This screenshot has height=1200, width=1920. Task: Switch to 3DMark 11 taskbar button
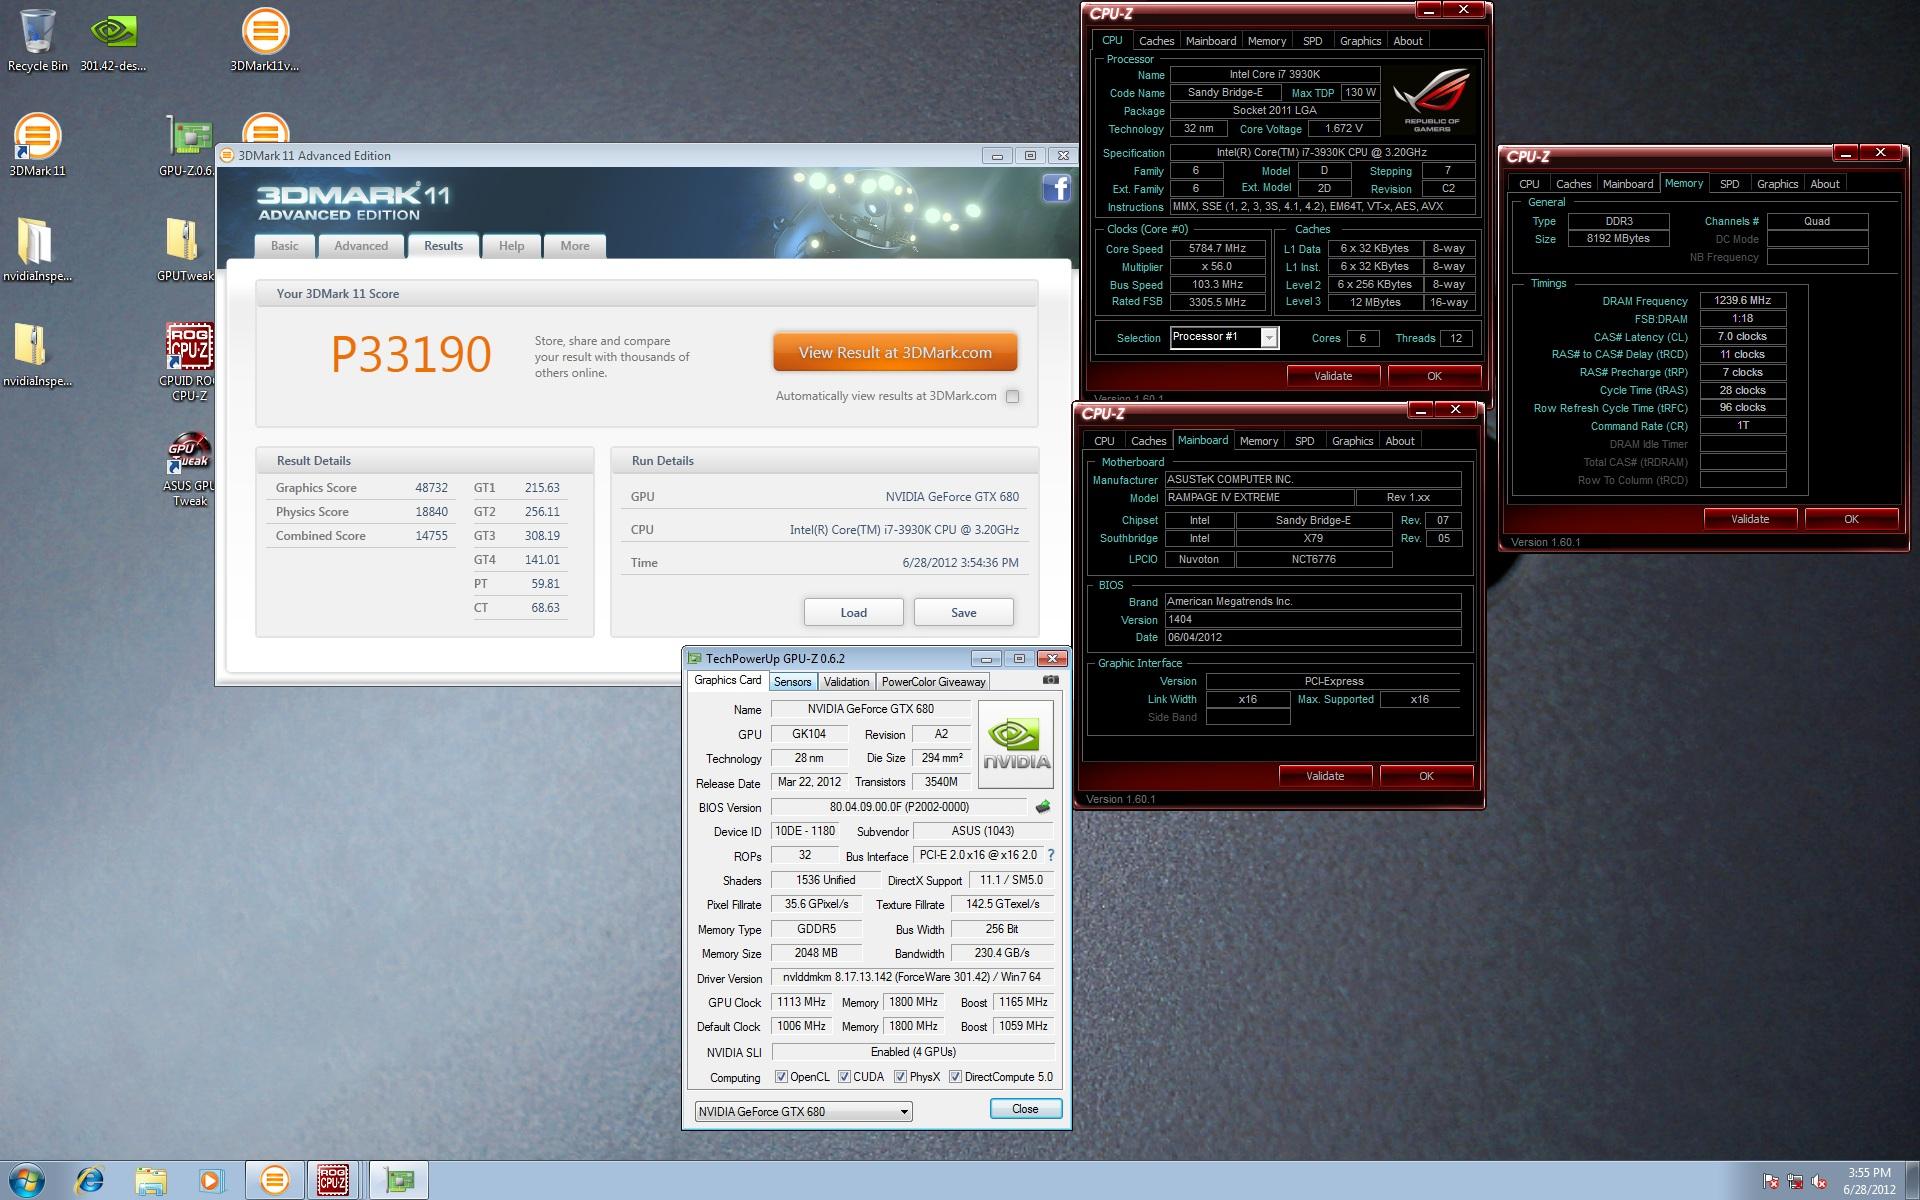pos(274,1181)
